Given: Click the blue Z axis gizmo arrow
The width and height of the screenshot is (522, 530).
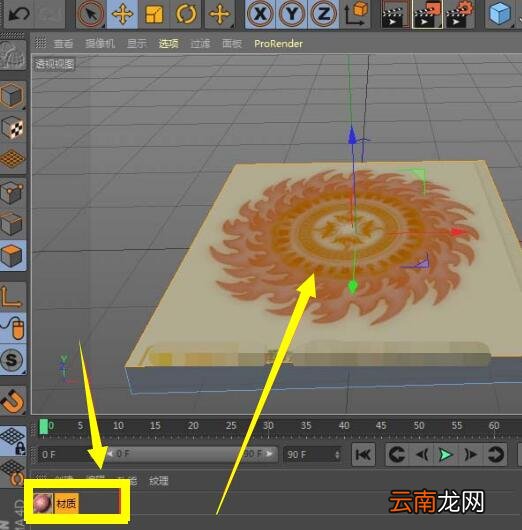Looking at the screenshot, I should pos(352,135).
